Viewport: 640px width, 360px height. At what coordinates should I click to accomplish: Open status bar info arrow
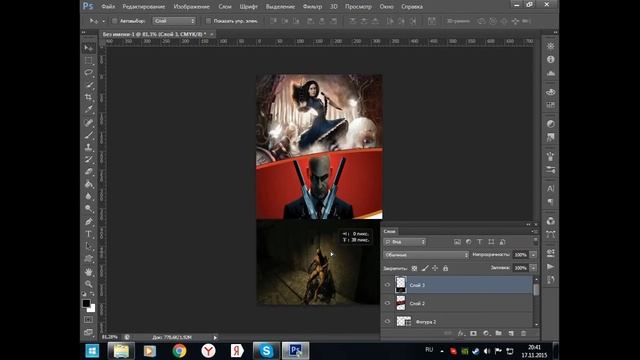pyautogui.click(x=215, y=338)
